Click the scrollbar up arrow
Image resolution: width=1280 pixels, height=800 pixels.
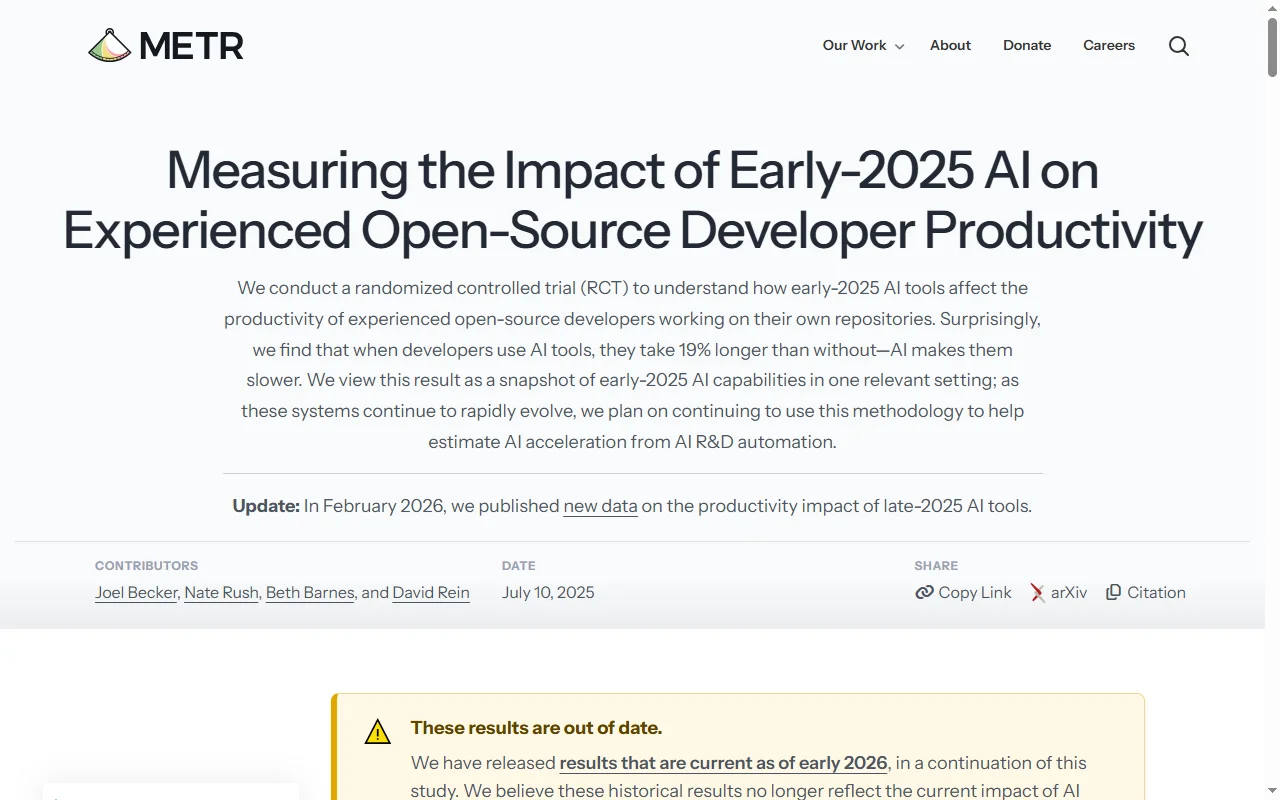tap(1272, 7)
